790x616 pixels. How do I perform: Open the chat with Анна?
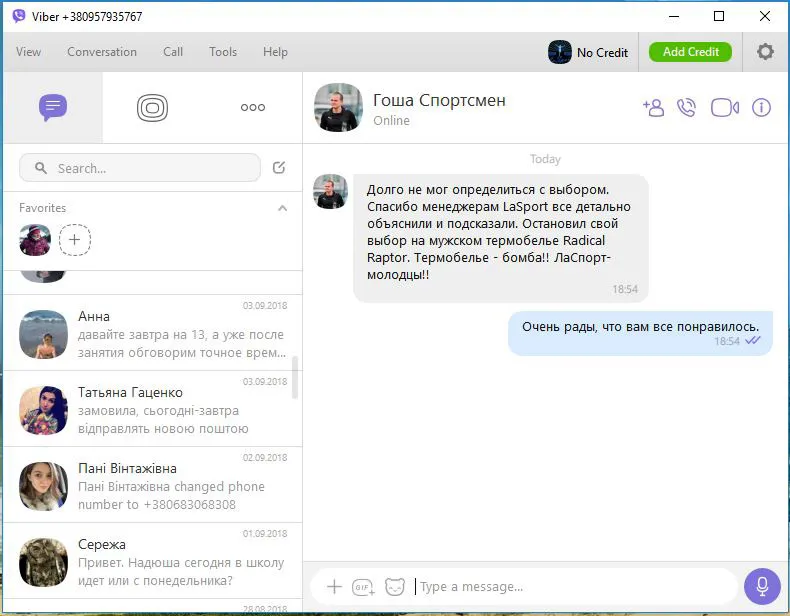(x=153, y=333)
